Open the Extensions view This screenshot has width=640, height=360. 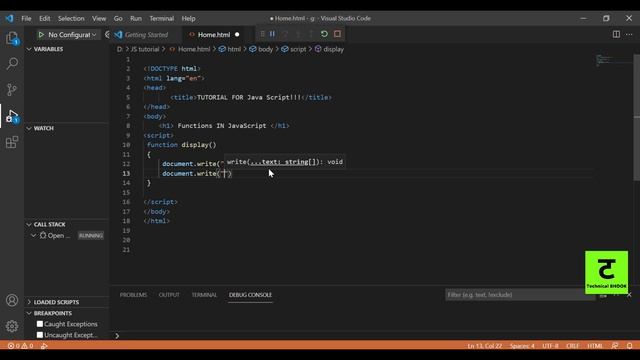coord(12,142)
